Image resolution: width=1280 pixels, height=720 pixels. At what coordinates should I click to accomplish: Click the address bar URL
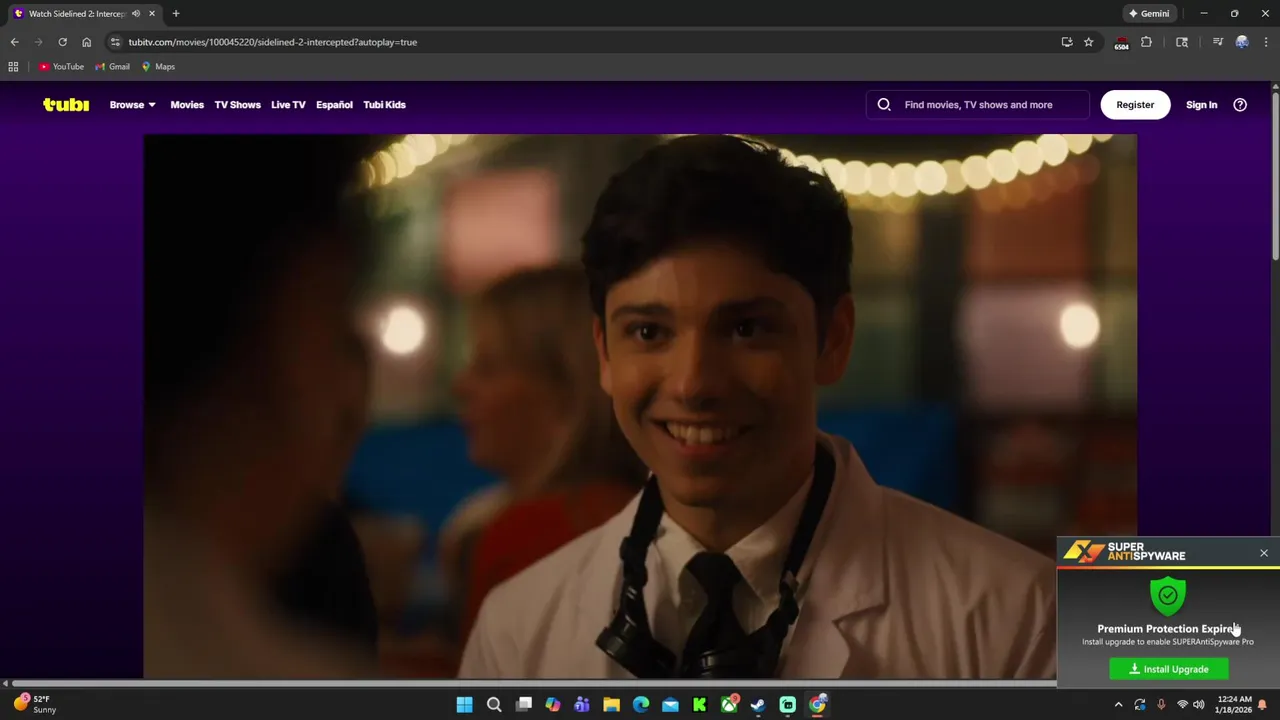[x=272, y=42]
